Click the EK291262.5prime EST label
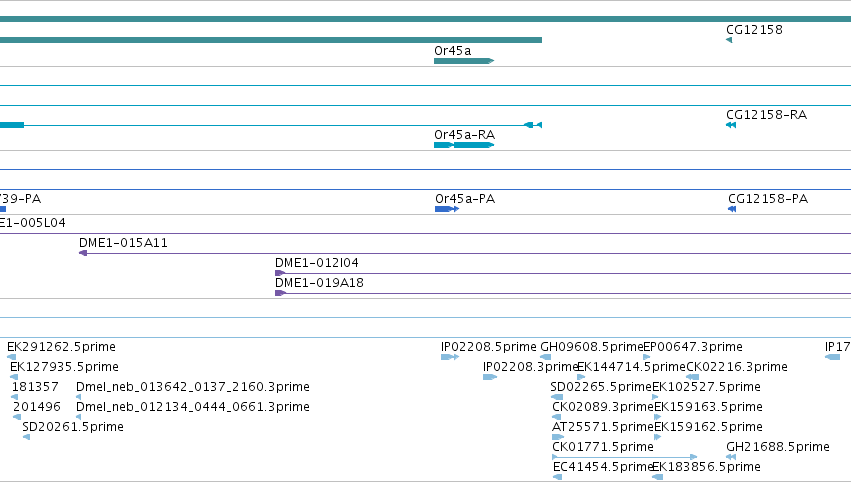 [x=61, y=347]
